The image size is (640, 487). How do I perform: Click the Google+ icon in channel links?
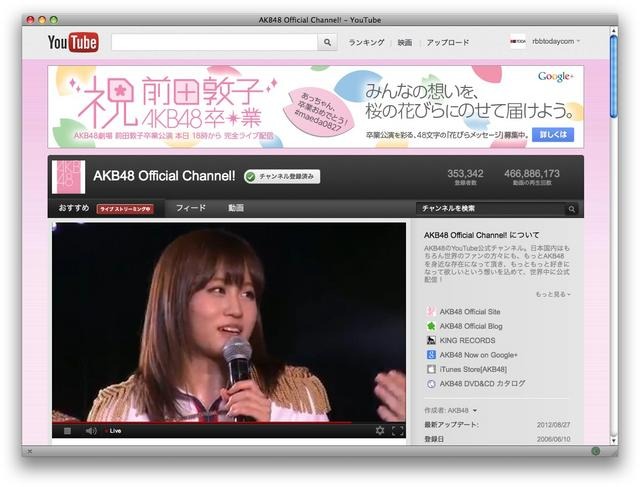coord(431,354)
